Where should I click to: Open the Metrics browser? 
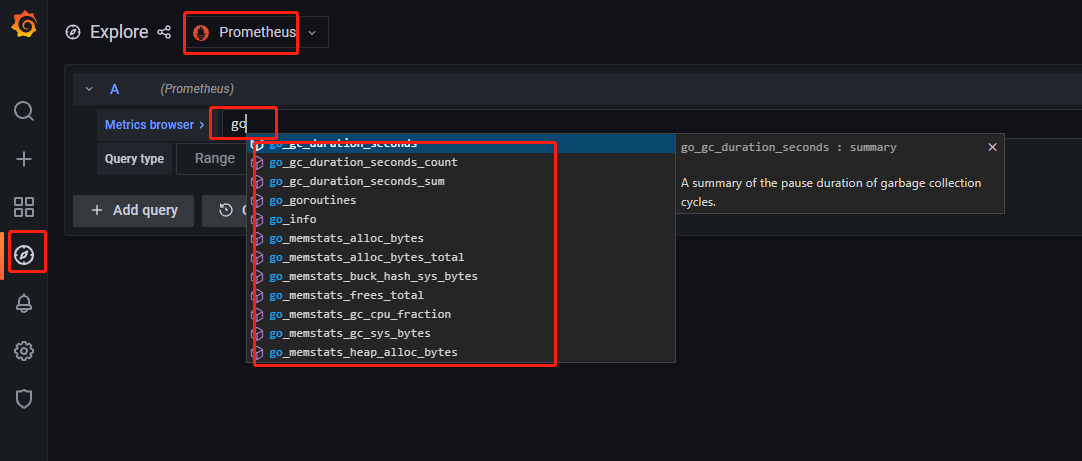tap(154, 125)
